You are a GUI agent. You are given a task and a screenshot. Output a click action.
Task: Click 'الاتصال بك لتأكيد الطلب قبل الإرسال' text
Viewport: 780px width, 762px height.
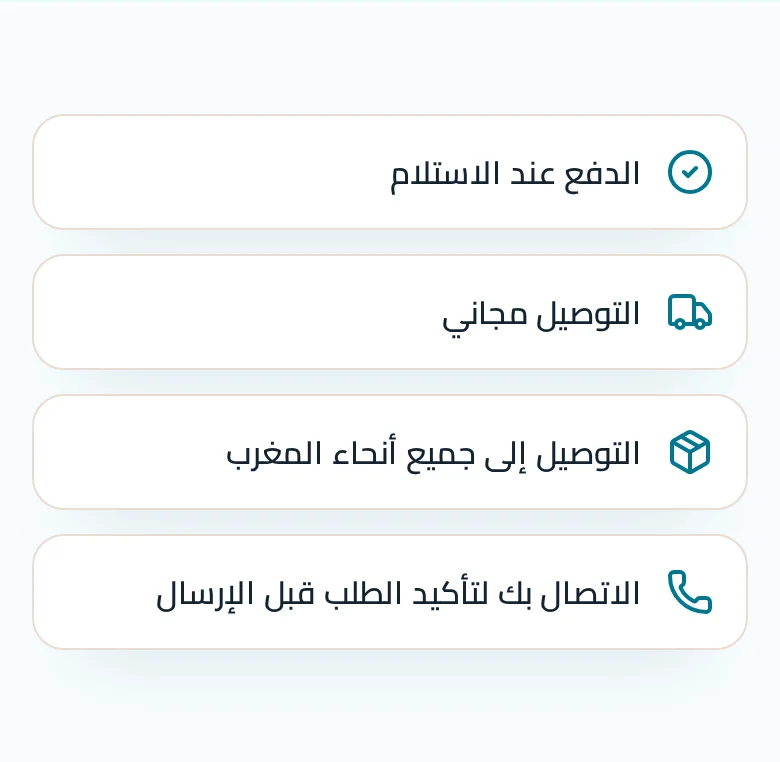pos(398,594)
